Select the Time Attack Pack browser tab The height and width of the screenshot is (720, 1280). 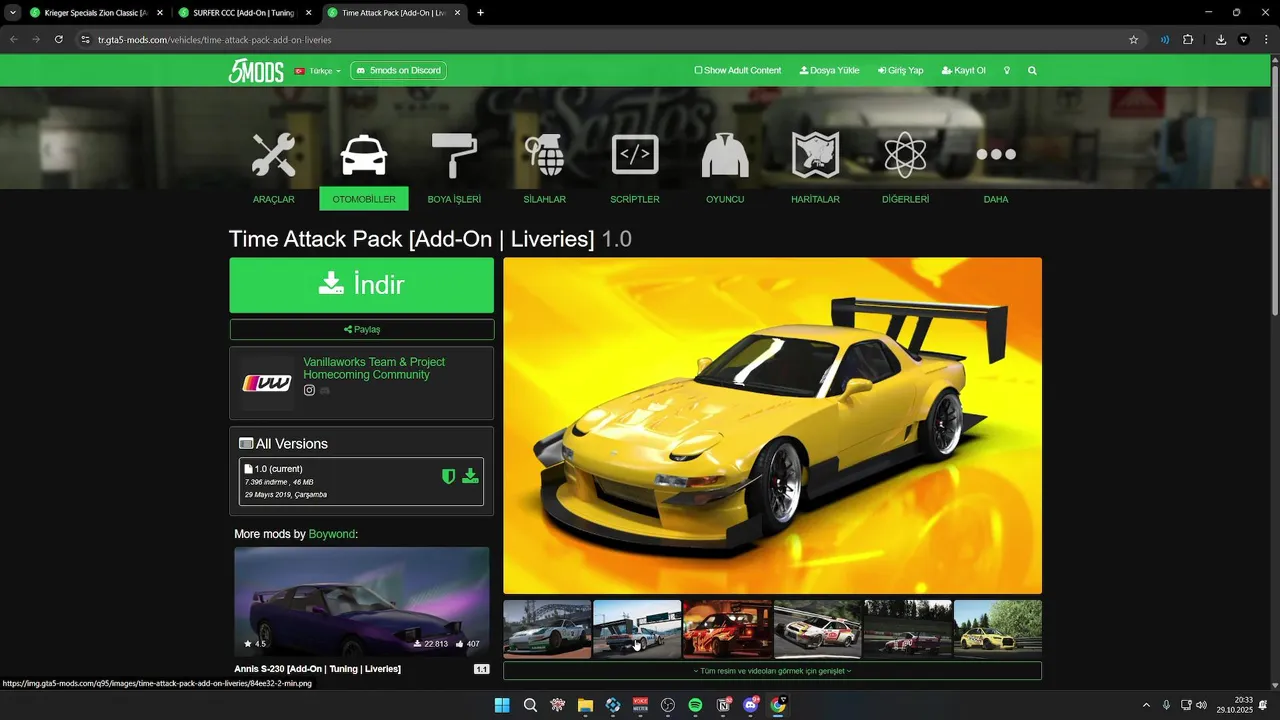(394, 13)
